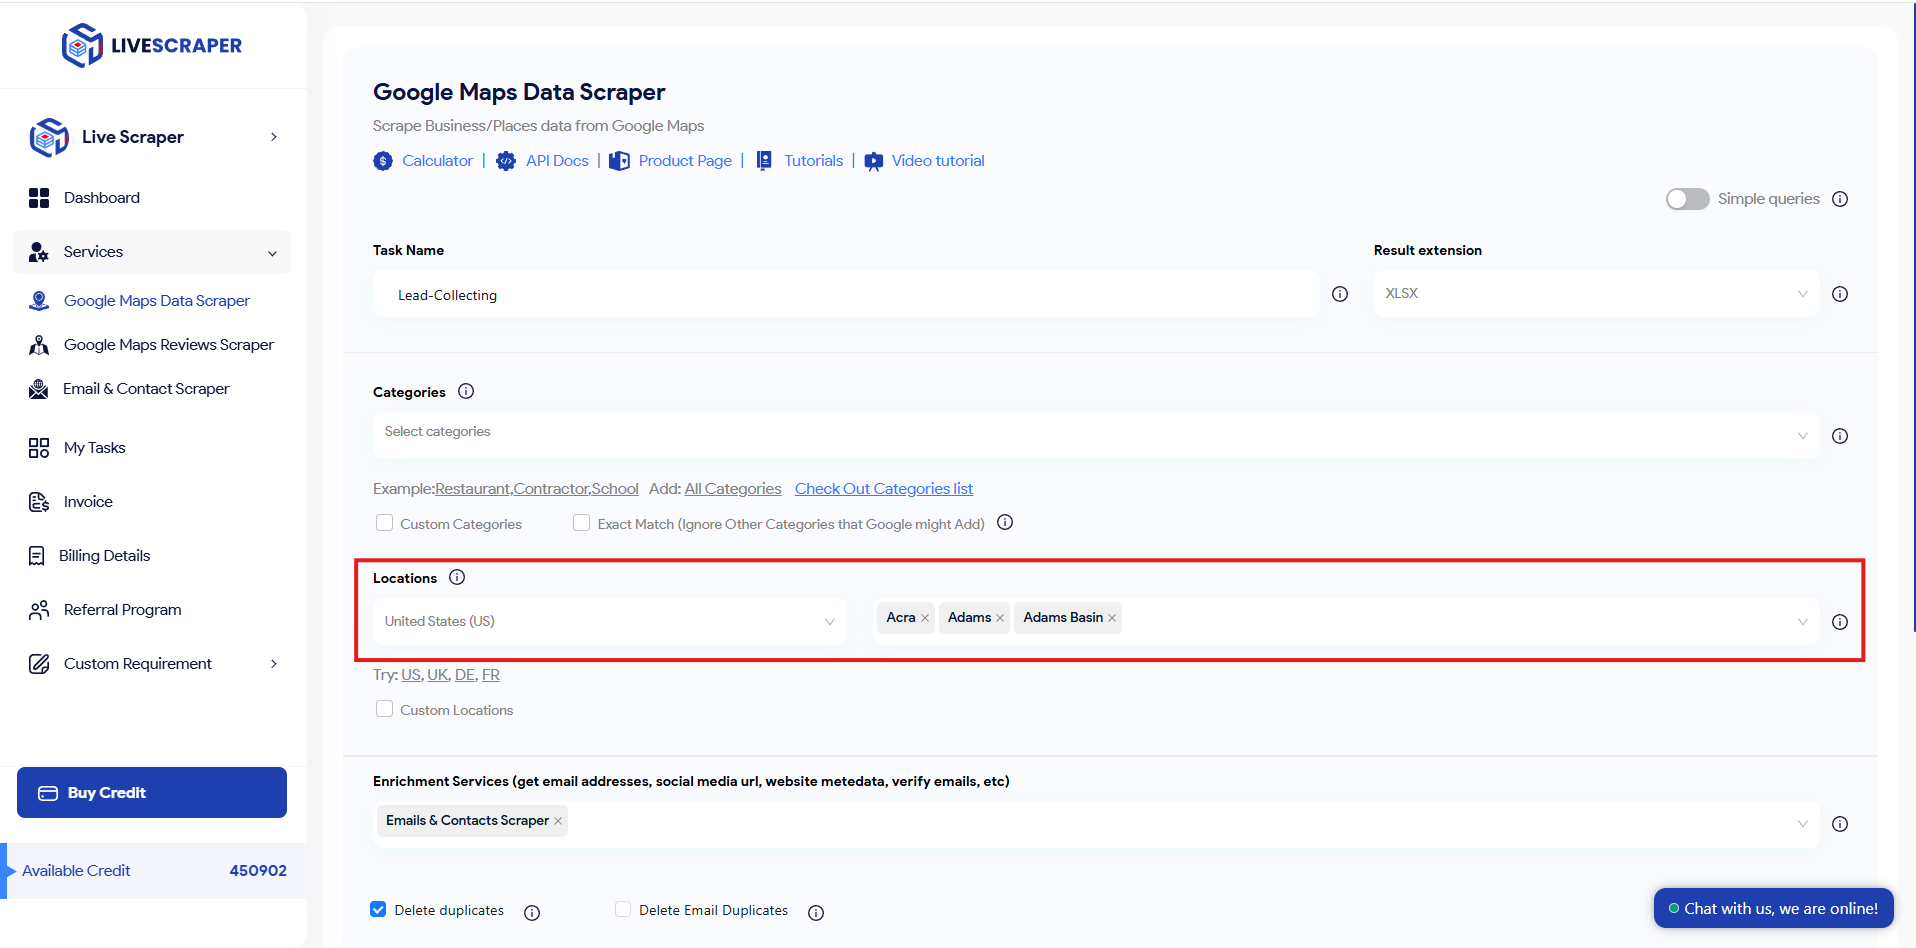1916x948 pixels.
Task: Click the info icon beside Delete duplicates
Action: 532,912
